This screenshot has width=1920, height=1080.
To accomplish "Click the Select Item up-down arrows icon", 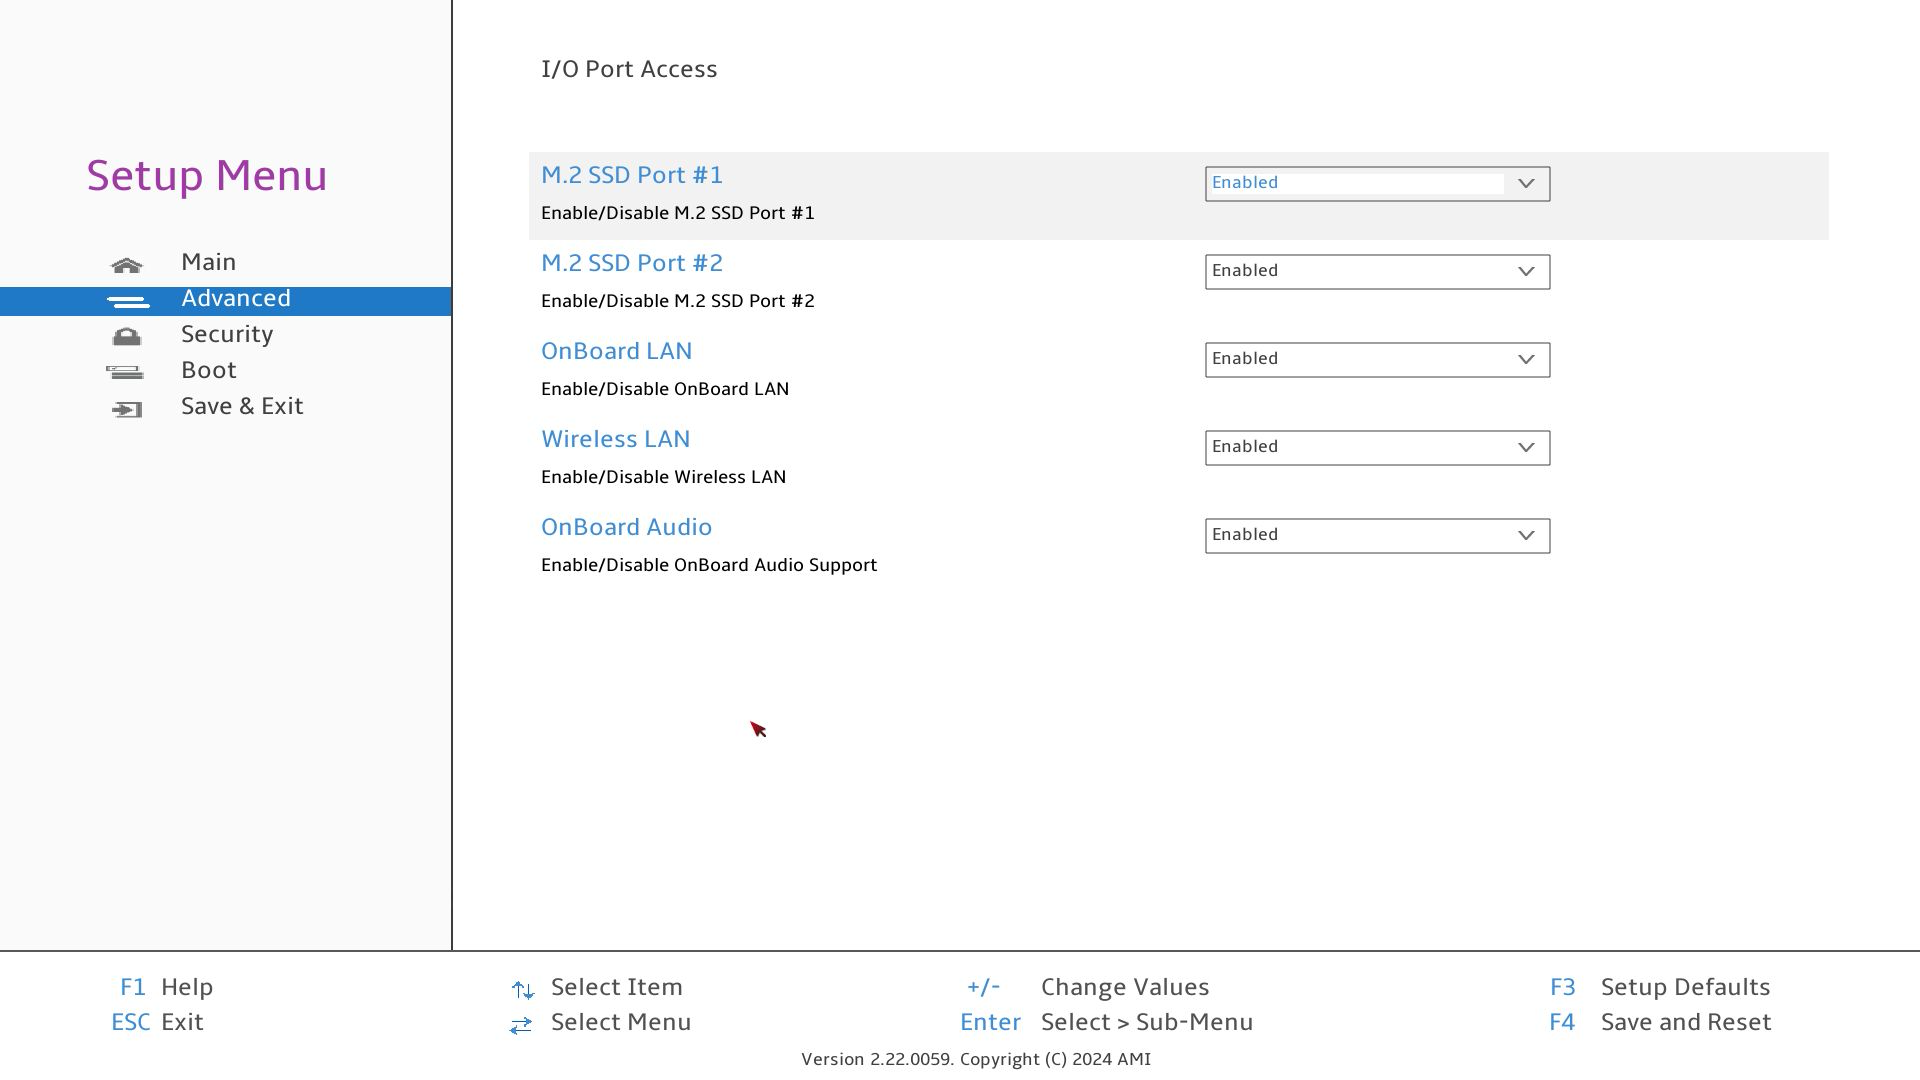I will (x=522, y=990).
